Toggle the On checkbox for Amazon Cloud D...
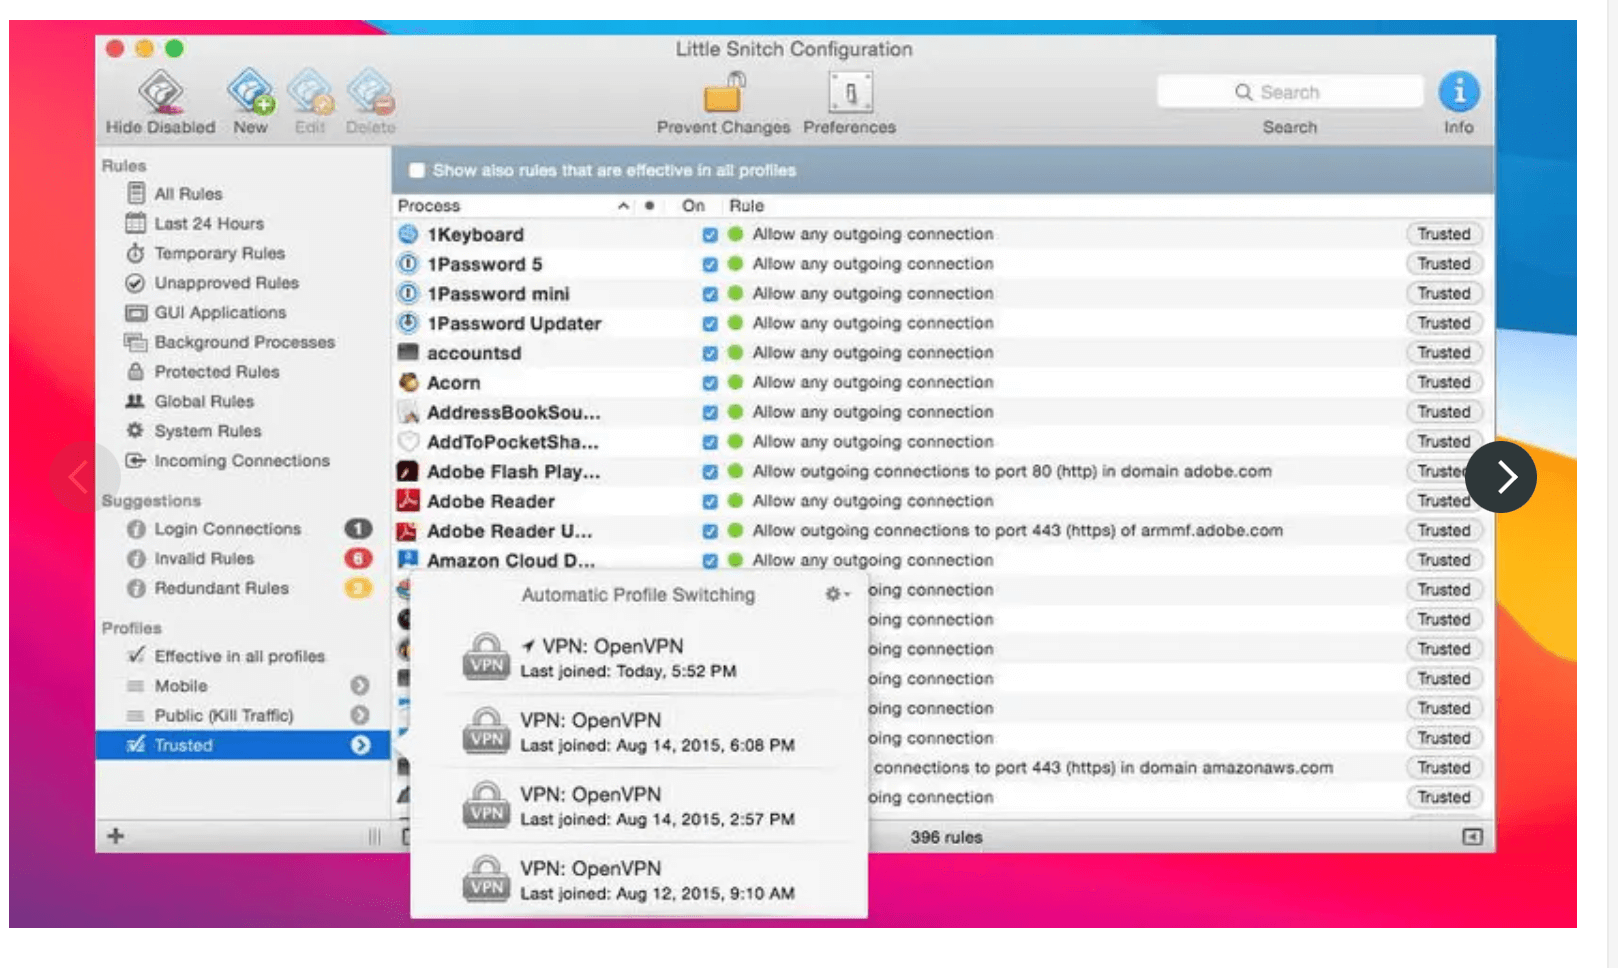The width and height of the screenshot is (1618, 968). tap(710, 561)
